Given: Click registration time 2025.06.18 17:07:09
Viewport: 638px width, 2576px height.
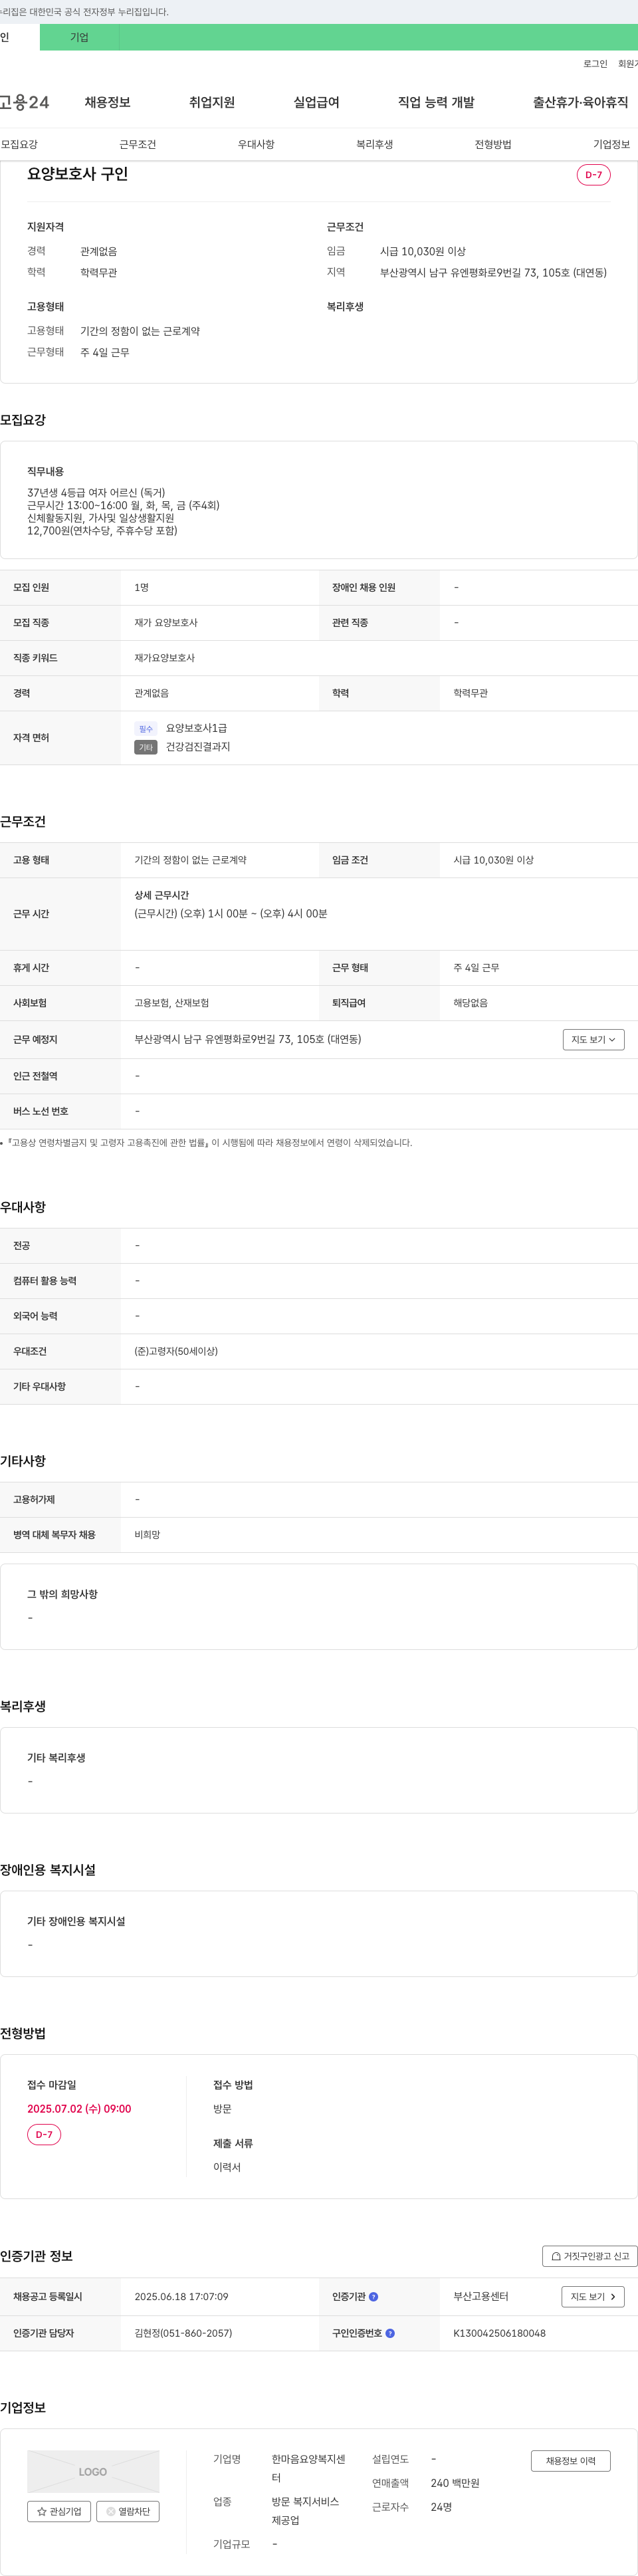Looking at the screenshot, I should pos(181,2297).
